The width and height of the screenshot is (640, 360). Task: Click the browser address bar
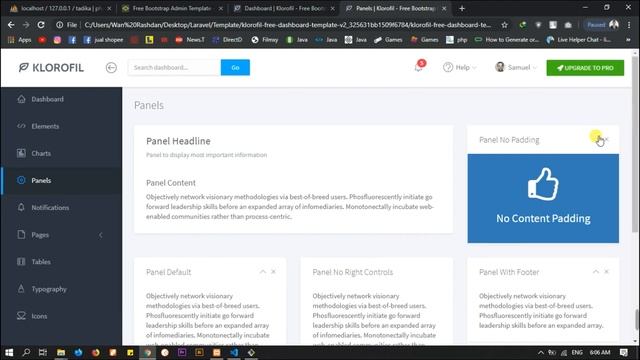287,25
